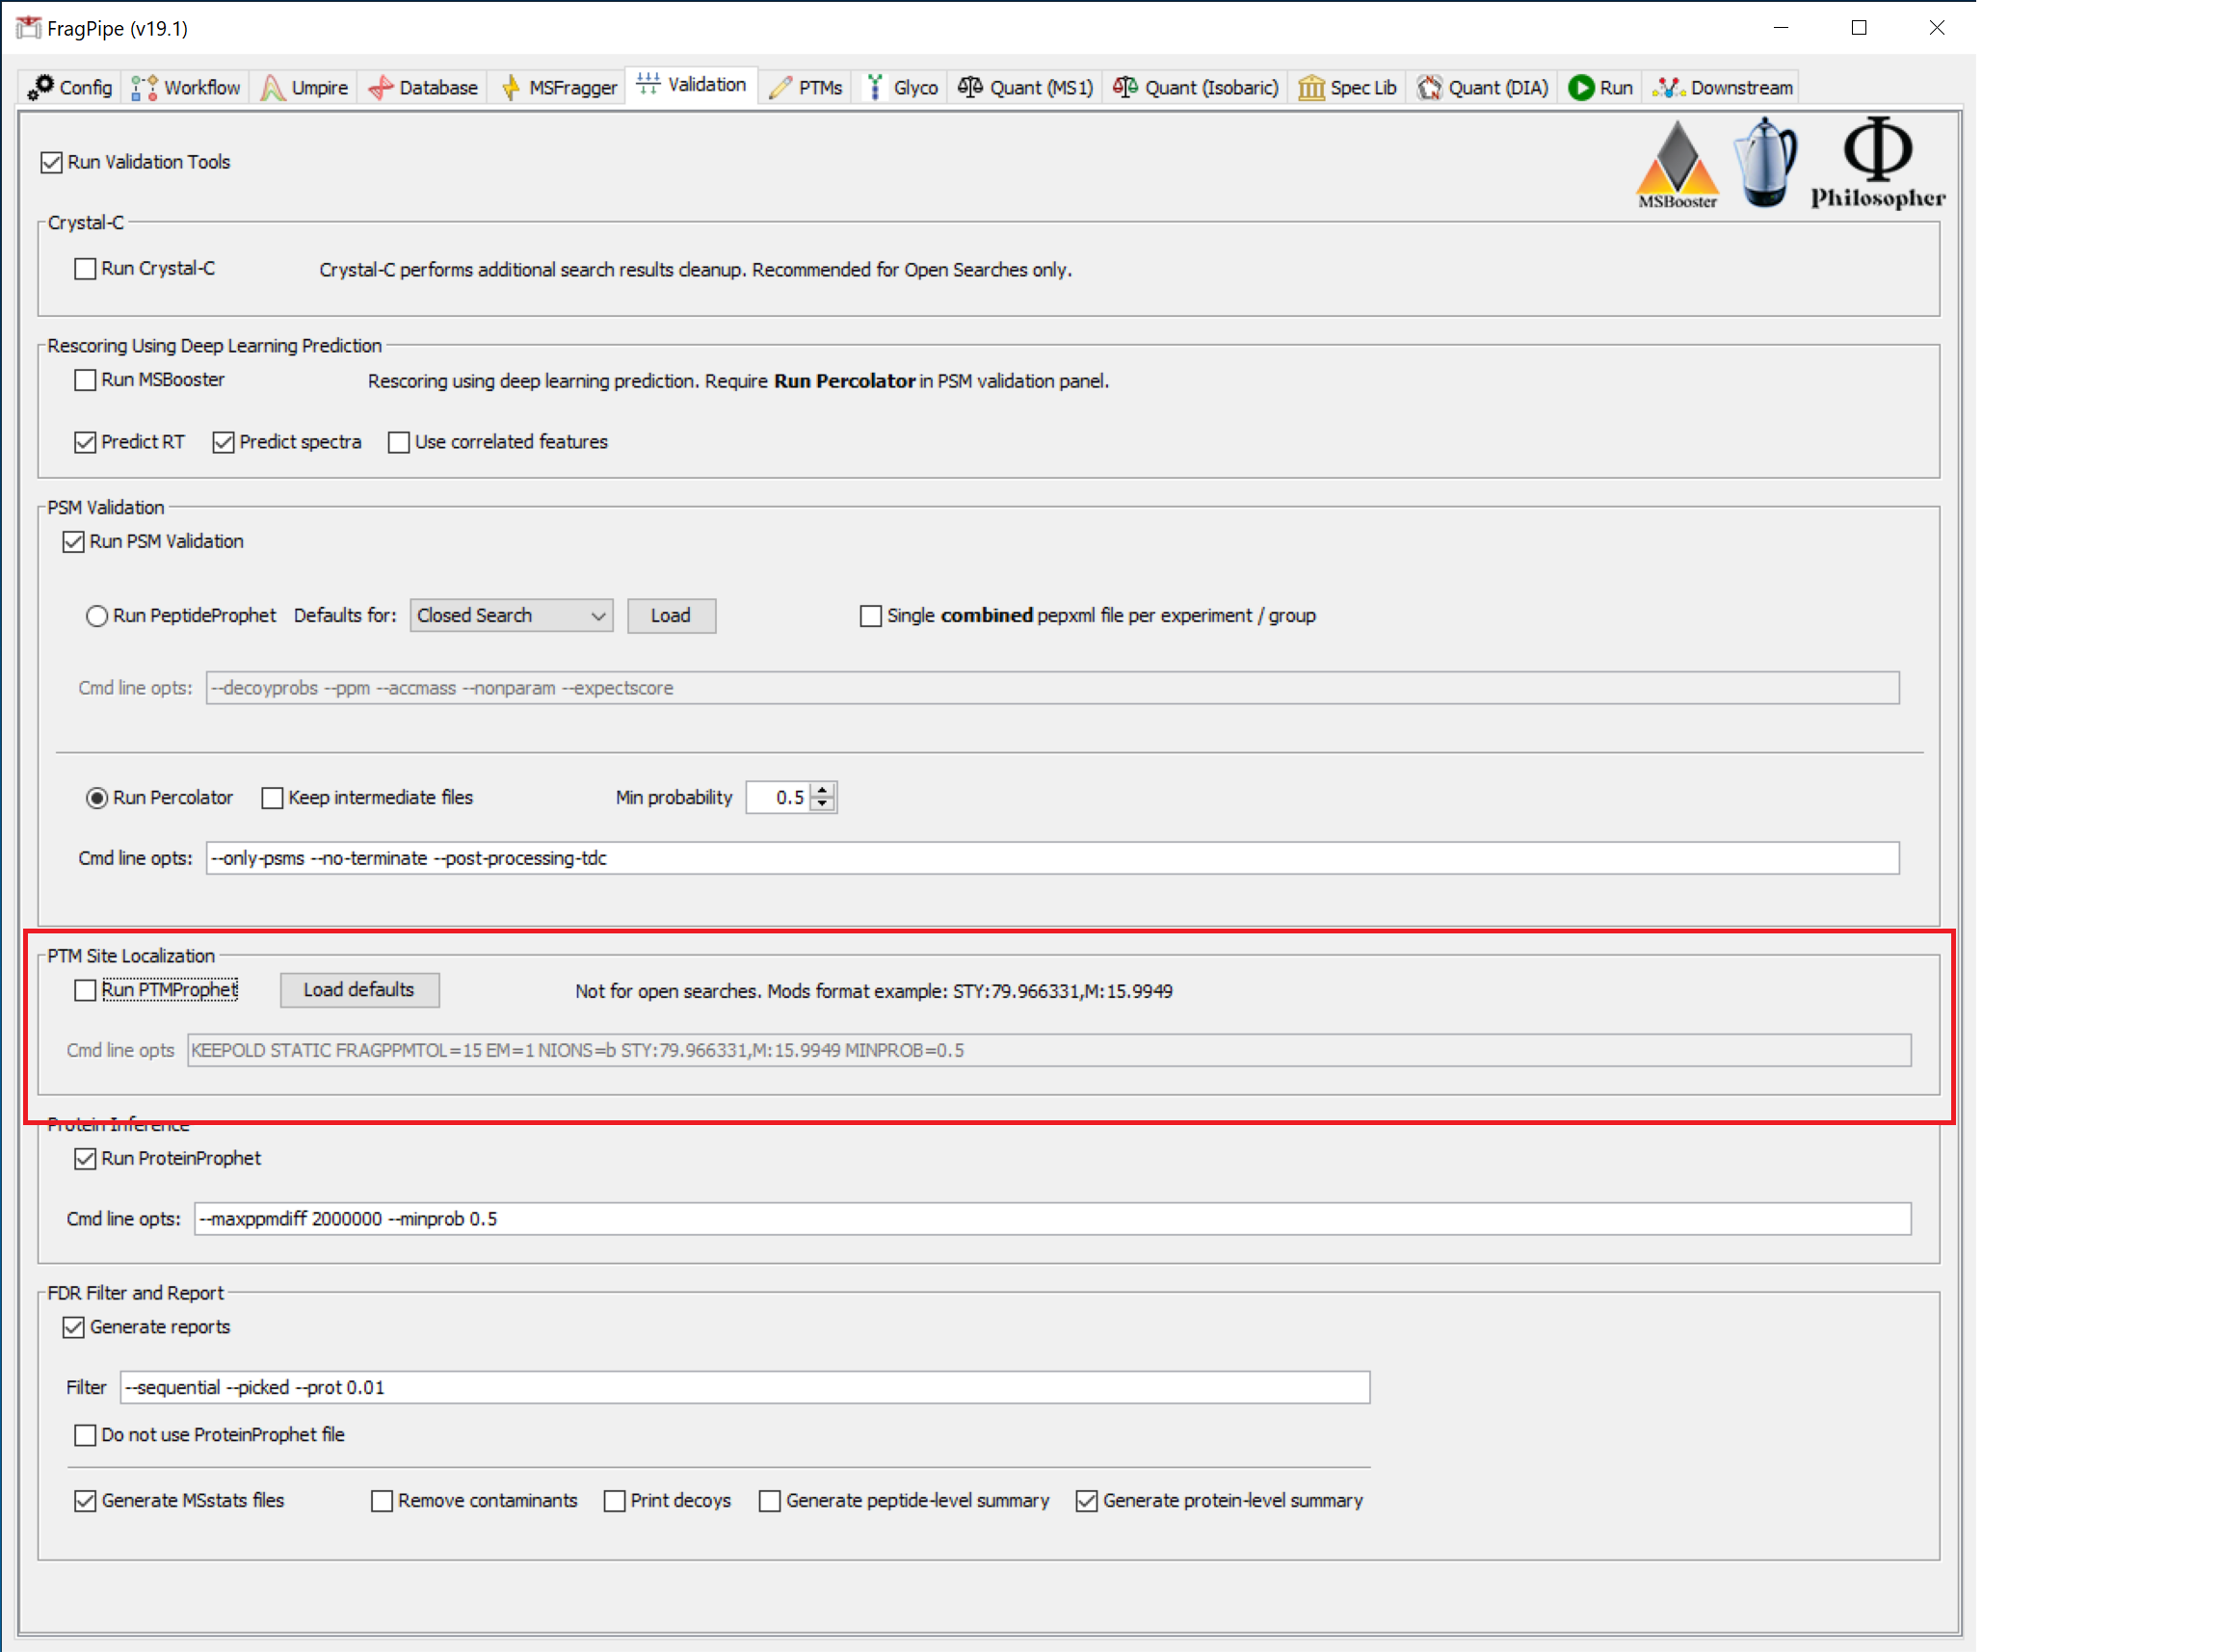Enable the Run PTMProphet checkbox

point(85,990)
